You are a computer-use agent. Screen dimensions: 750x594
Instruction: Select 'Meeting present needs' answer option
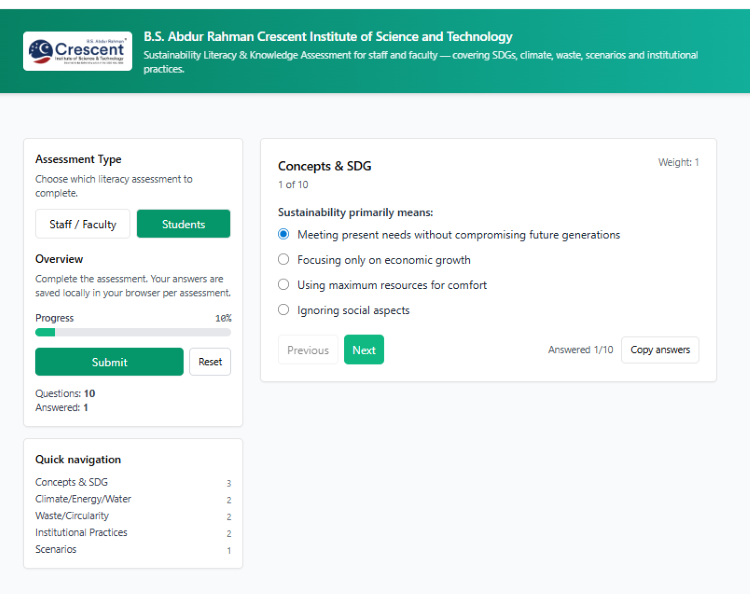[x=284, y=235]
